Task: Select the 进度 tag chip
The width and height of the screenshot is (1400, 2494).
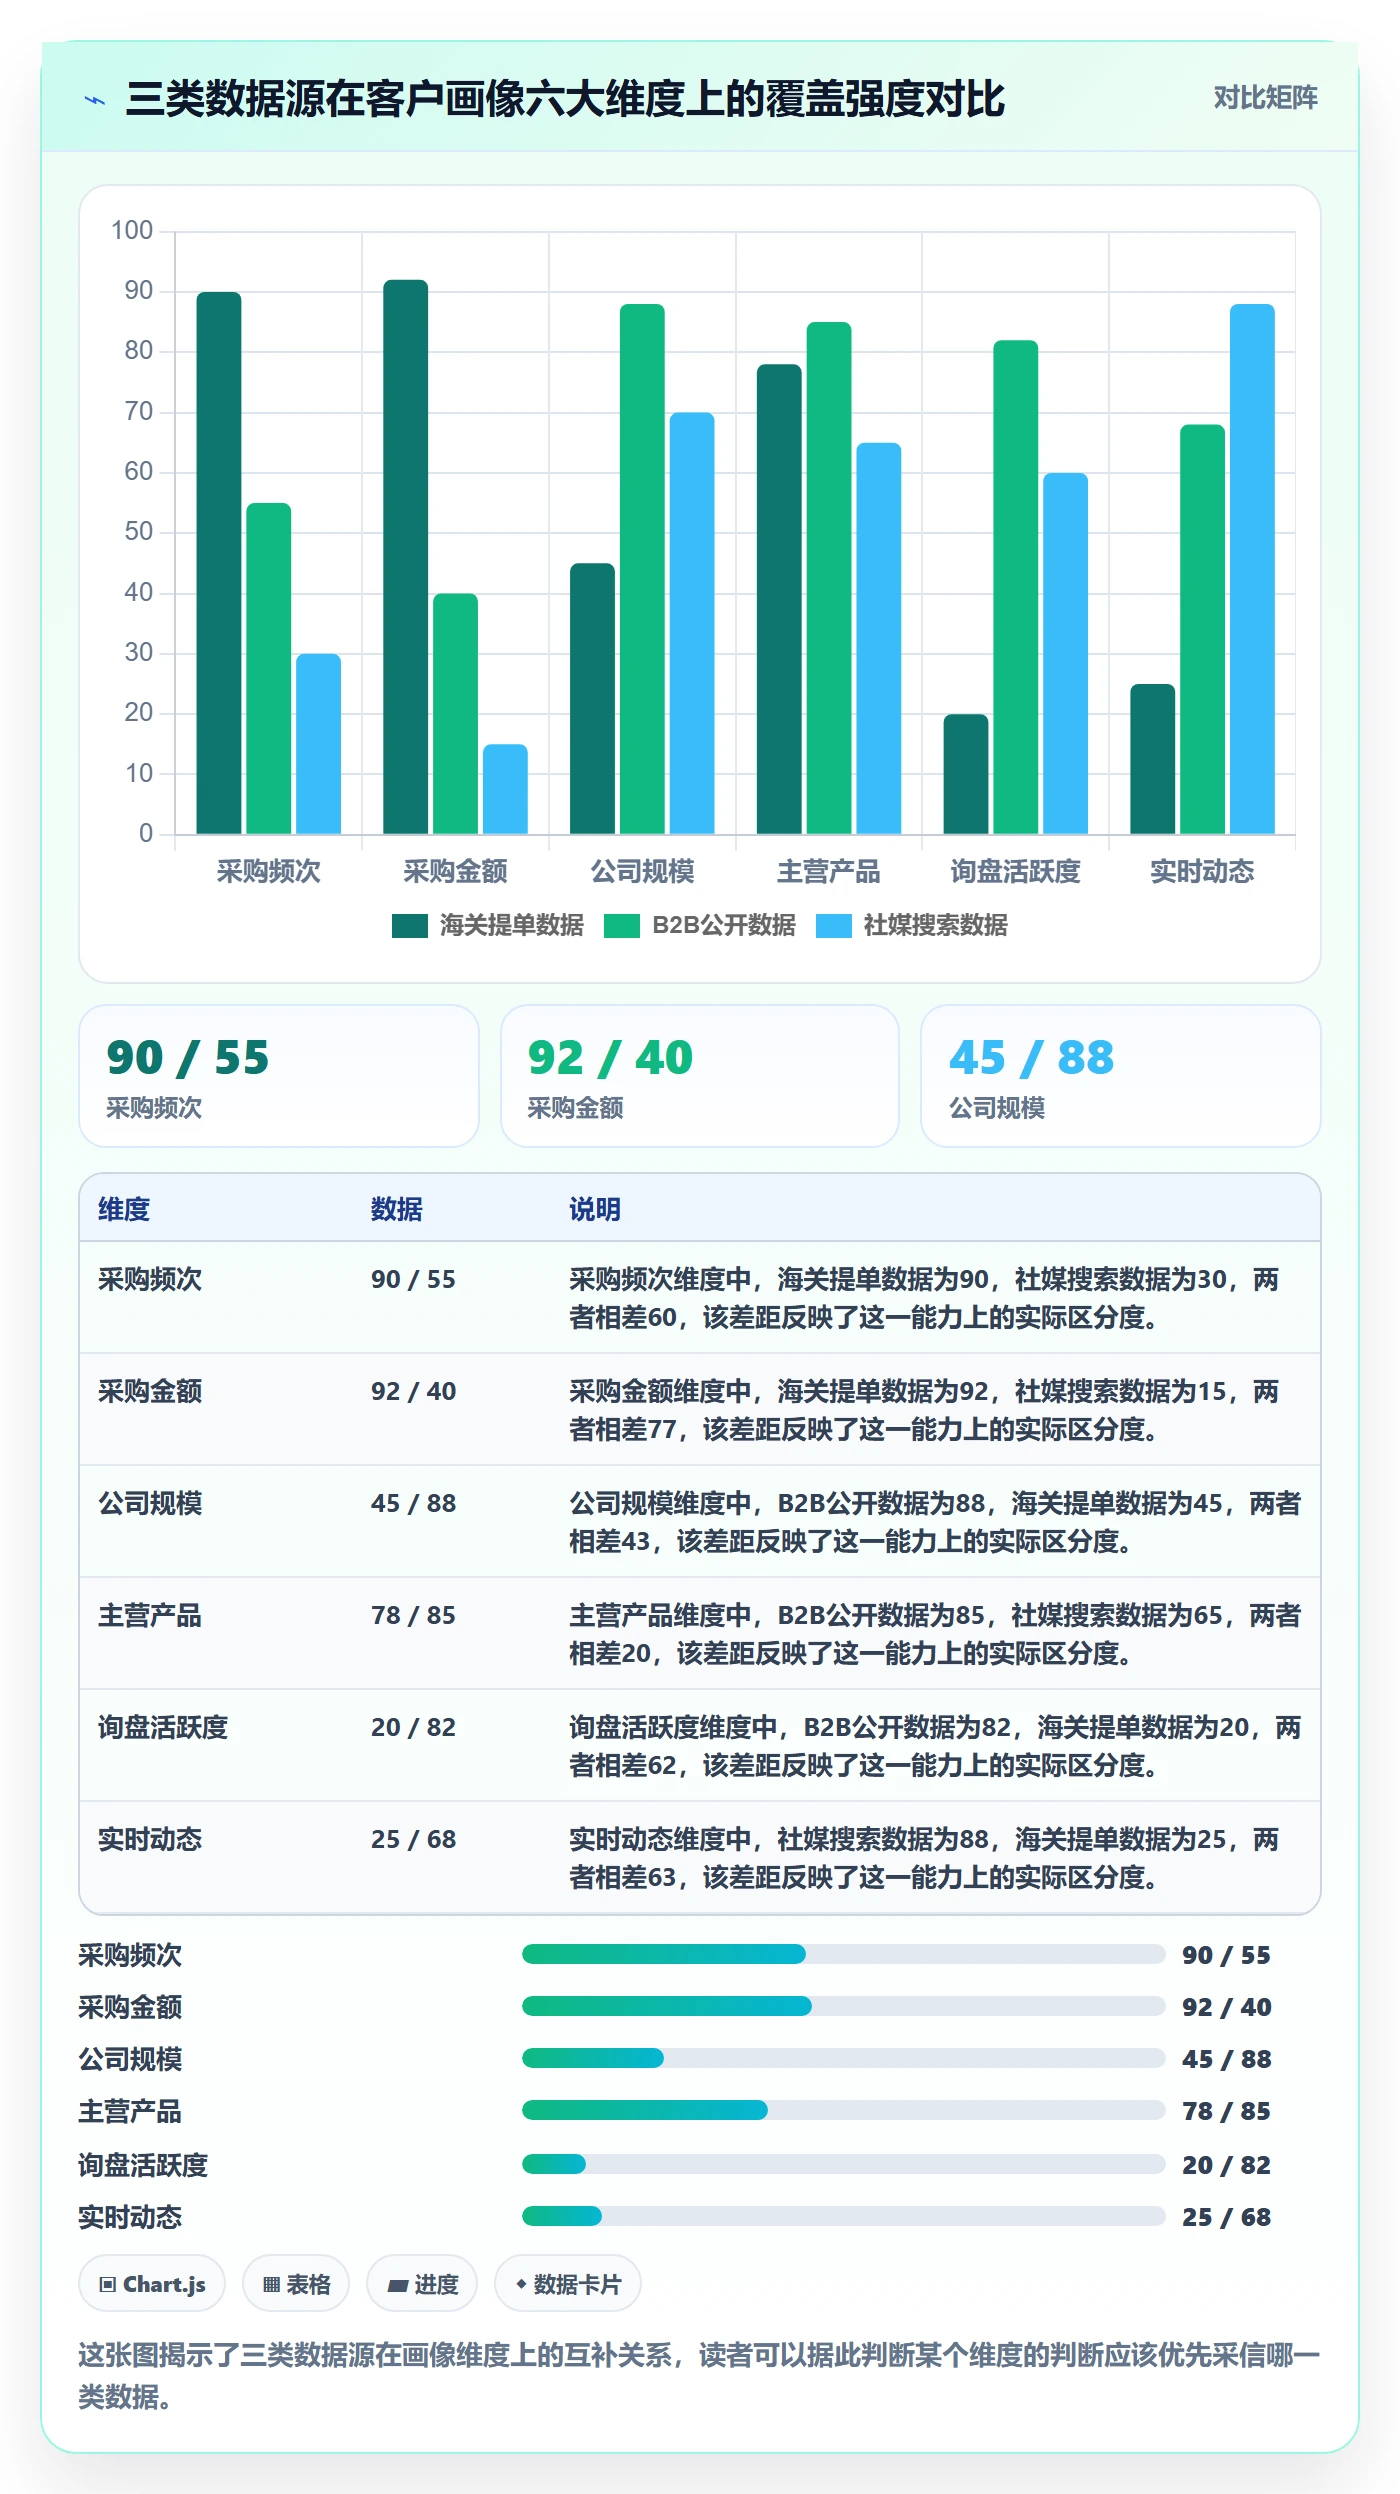Action: pyautogui.click(x=422, y=2284)
